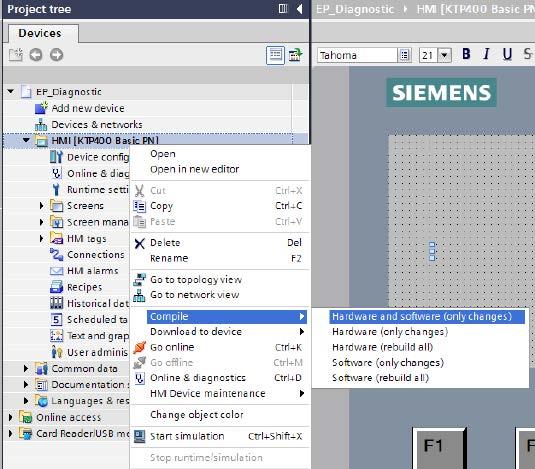Collapse the EP_Diagnostic project node
The image size is (535, 469).
[x=11, y=91]
